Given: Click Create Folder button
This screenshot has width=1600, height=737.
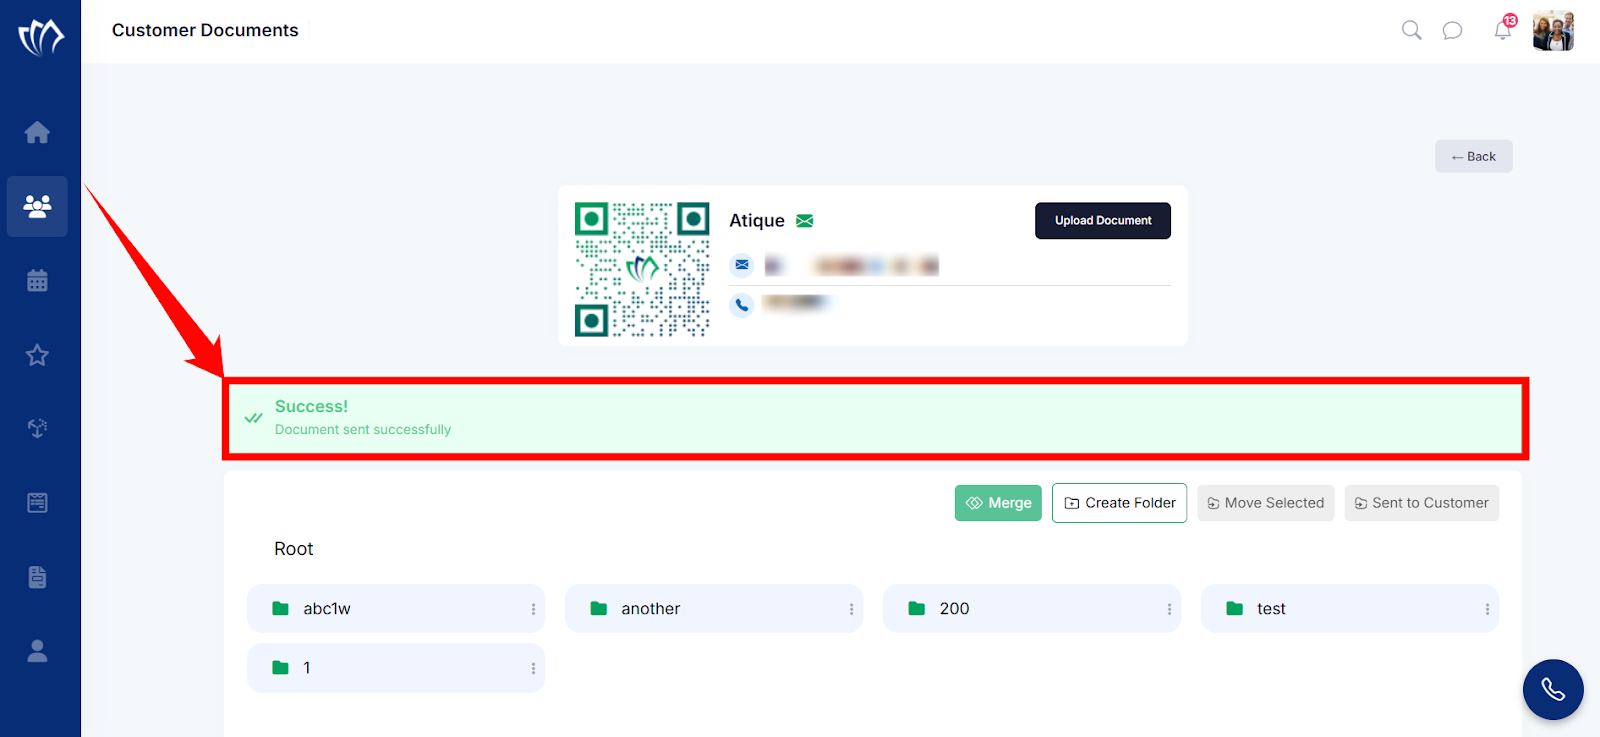Looking at the screenshot, I should (1119, 503).
